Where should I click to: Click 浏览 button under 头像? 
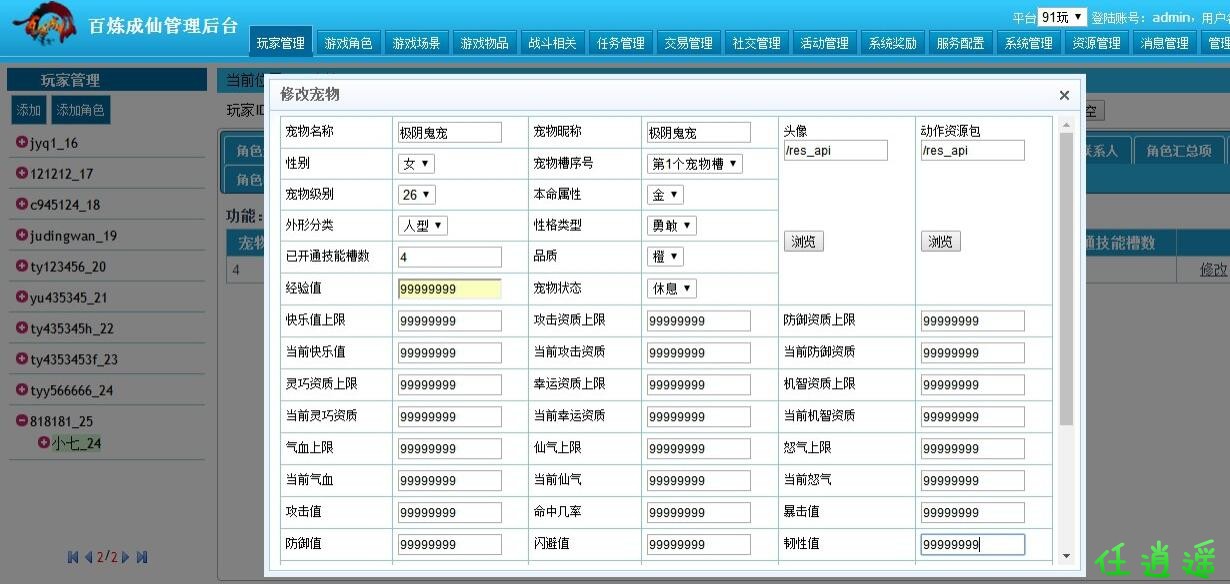tap(804, 241)
